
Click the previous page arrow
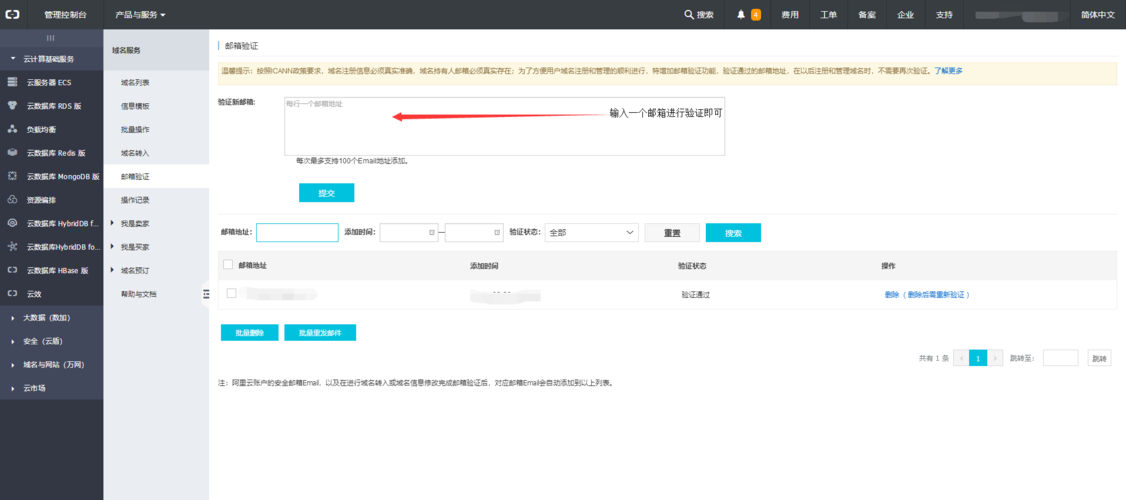click(961, 358)
